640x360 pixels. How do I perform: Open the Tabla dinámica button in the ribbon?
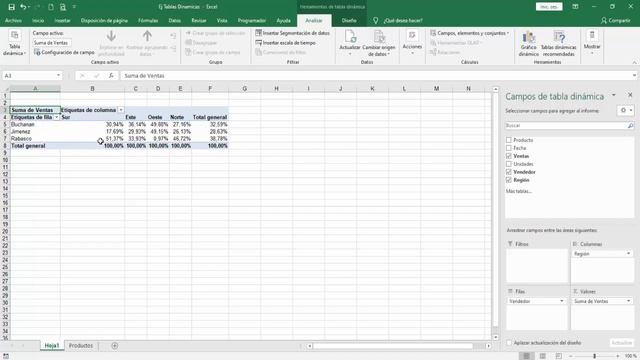[x=14, y=43]
